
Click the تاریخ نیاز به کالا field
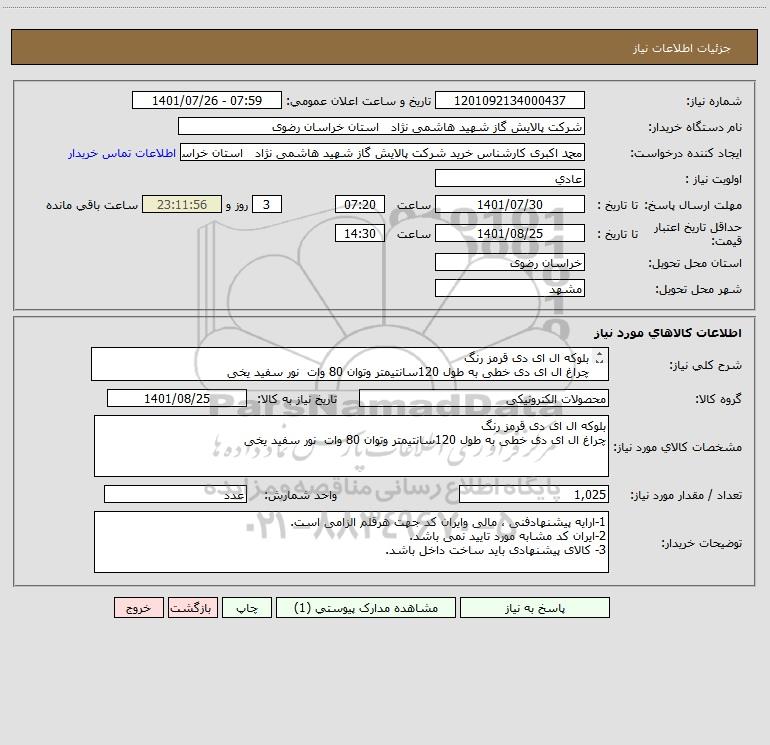[177, 398]
